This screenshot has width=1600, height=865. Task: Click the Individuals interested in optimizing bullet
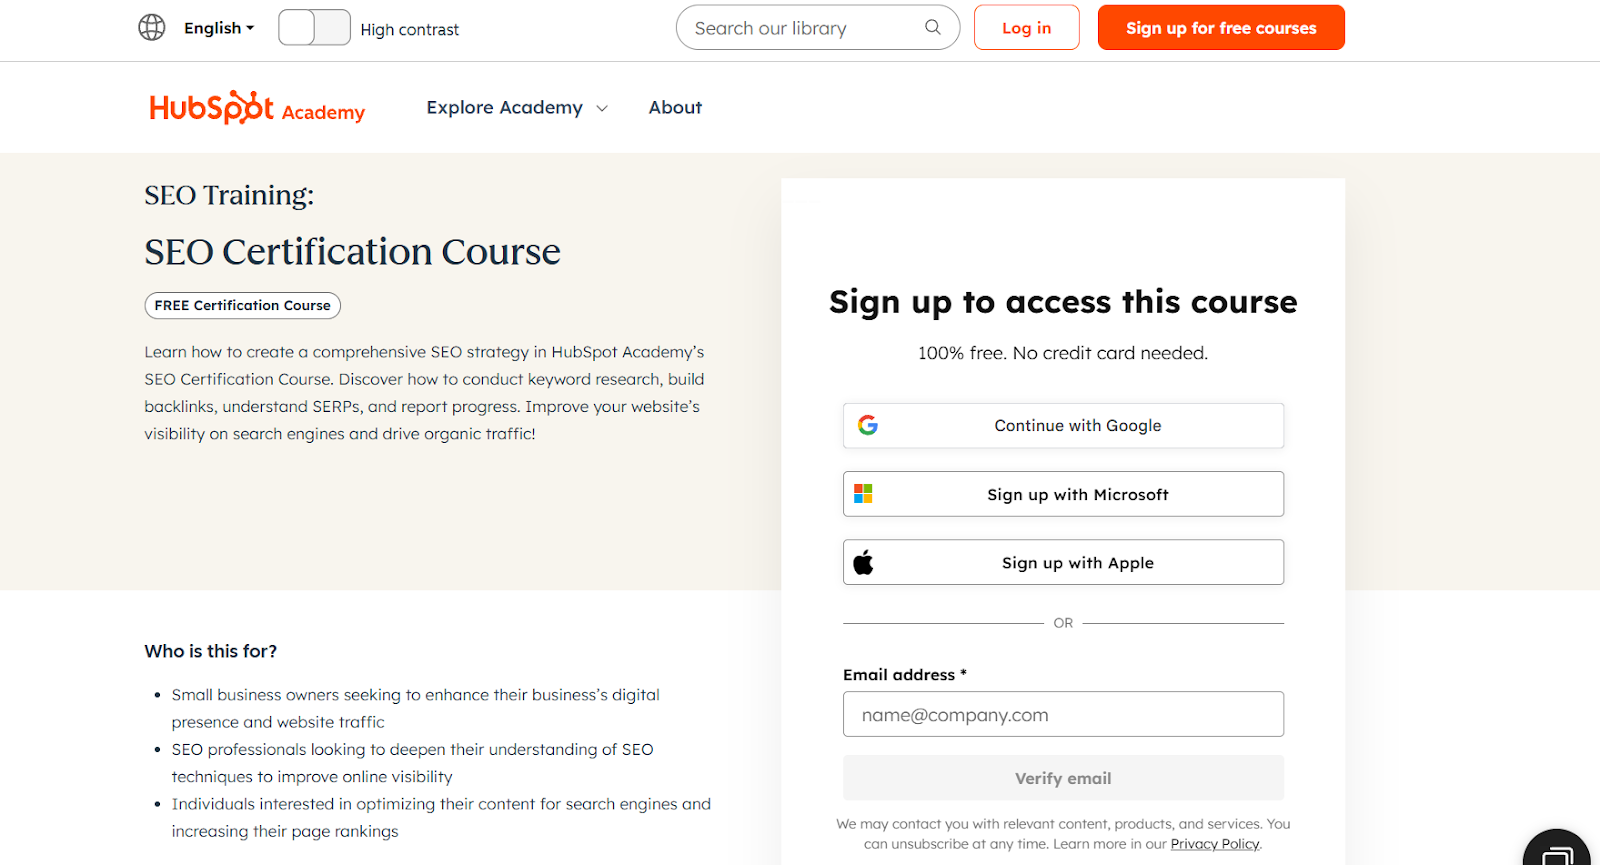click(441, 817)
